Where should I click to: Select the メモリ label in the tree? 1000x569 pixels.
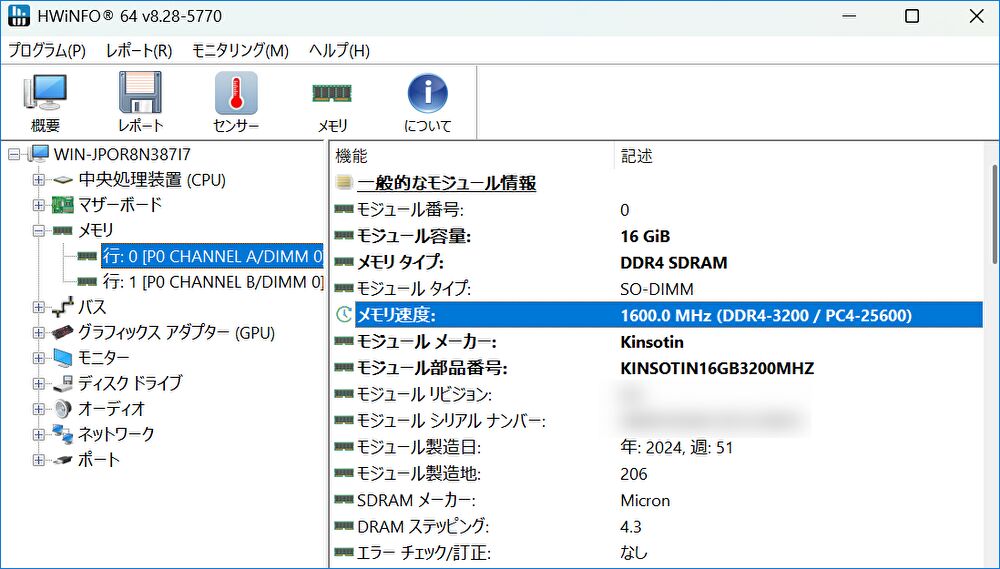96,230
